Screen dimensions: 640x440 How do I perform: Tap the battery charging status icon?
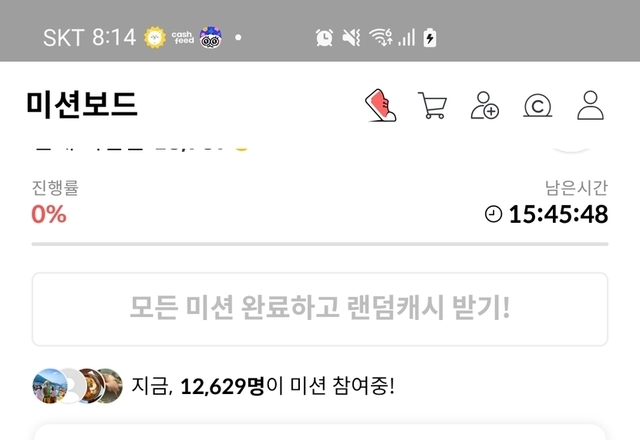coord(430,38)
